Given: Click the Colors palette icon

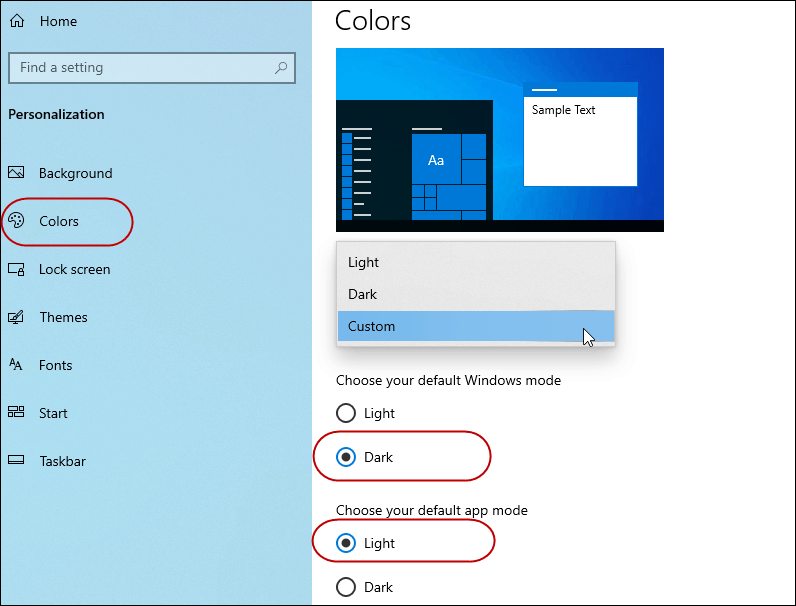Looking at the screenshot, I should click(x=16, y=220).
